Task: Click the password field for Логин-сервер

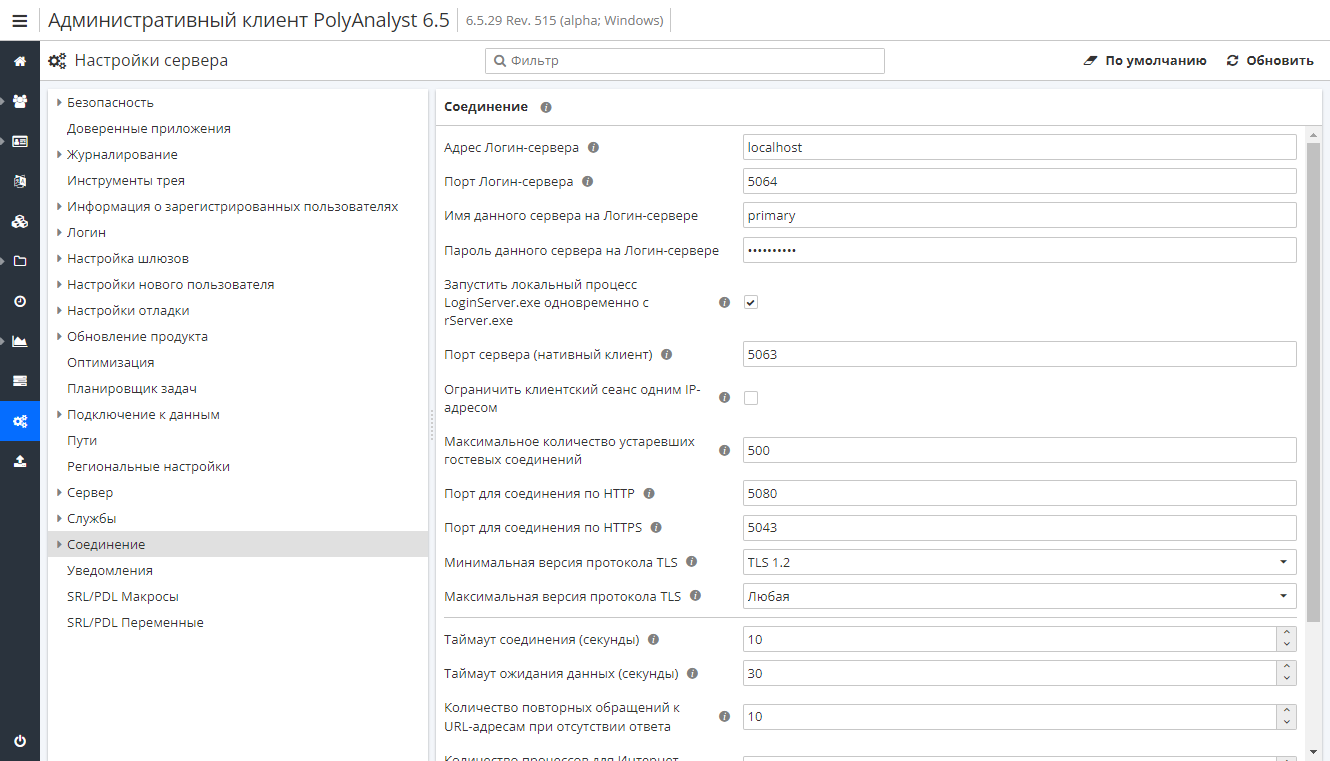Action: coord(1020,250)
